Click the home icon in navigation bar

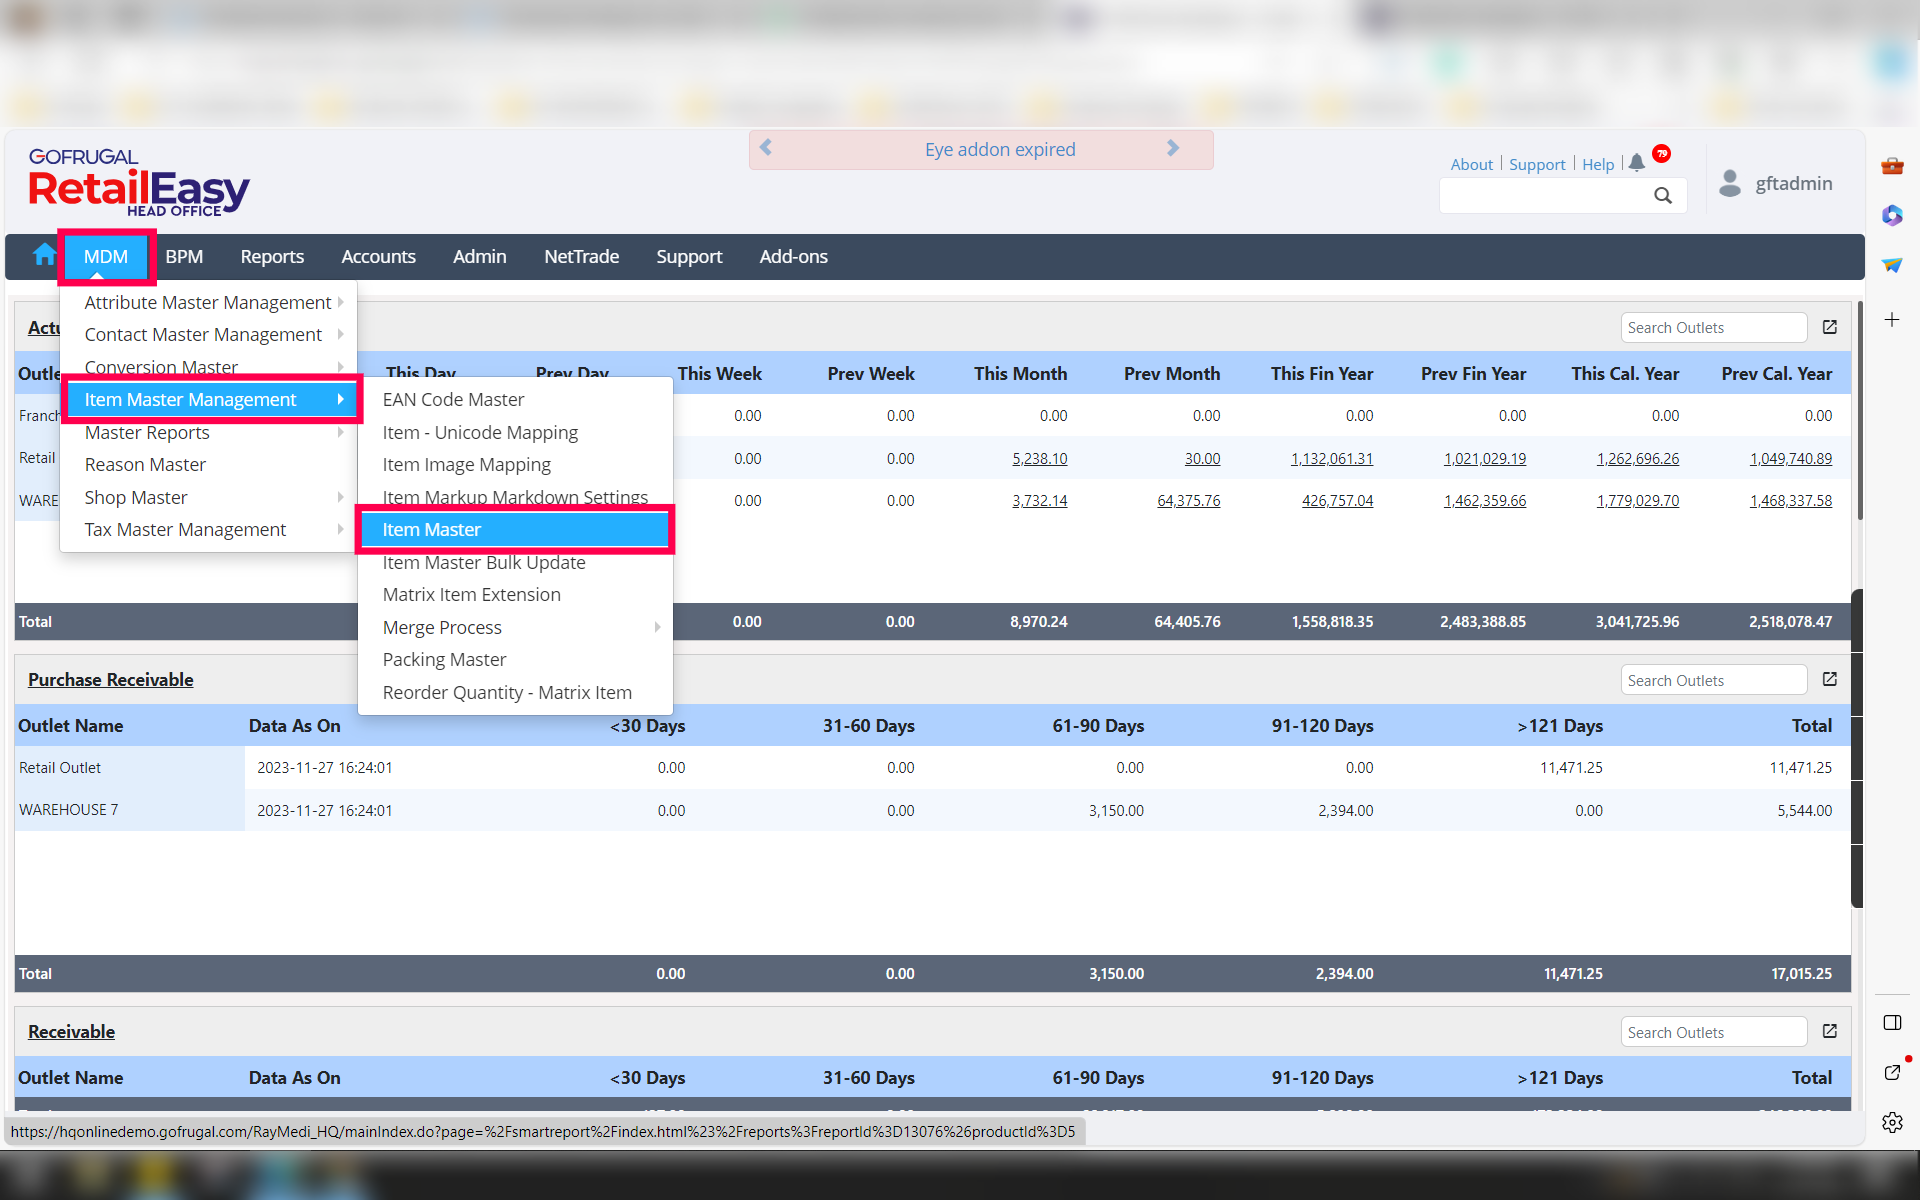click(x=43, y=256)
